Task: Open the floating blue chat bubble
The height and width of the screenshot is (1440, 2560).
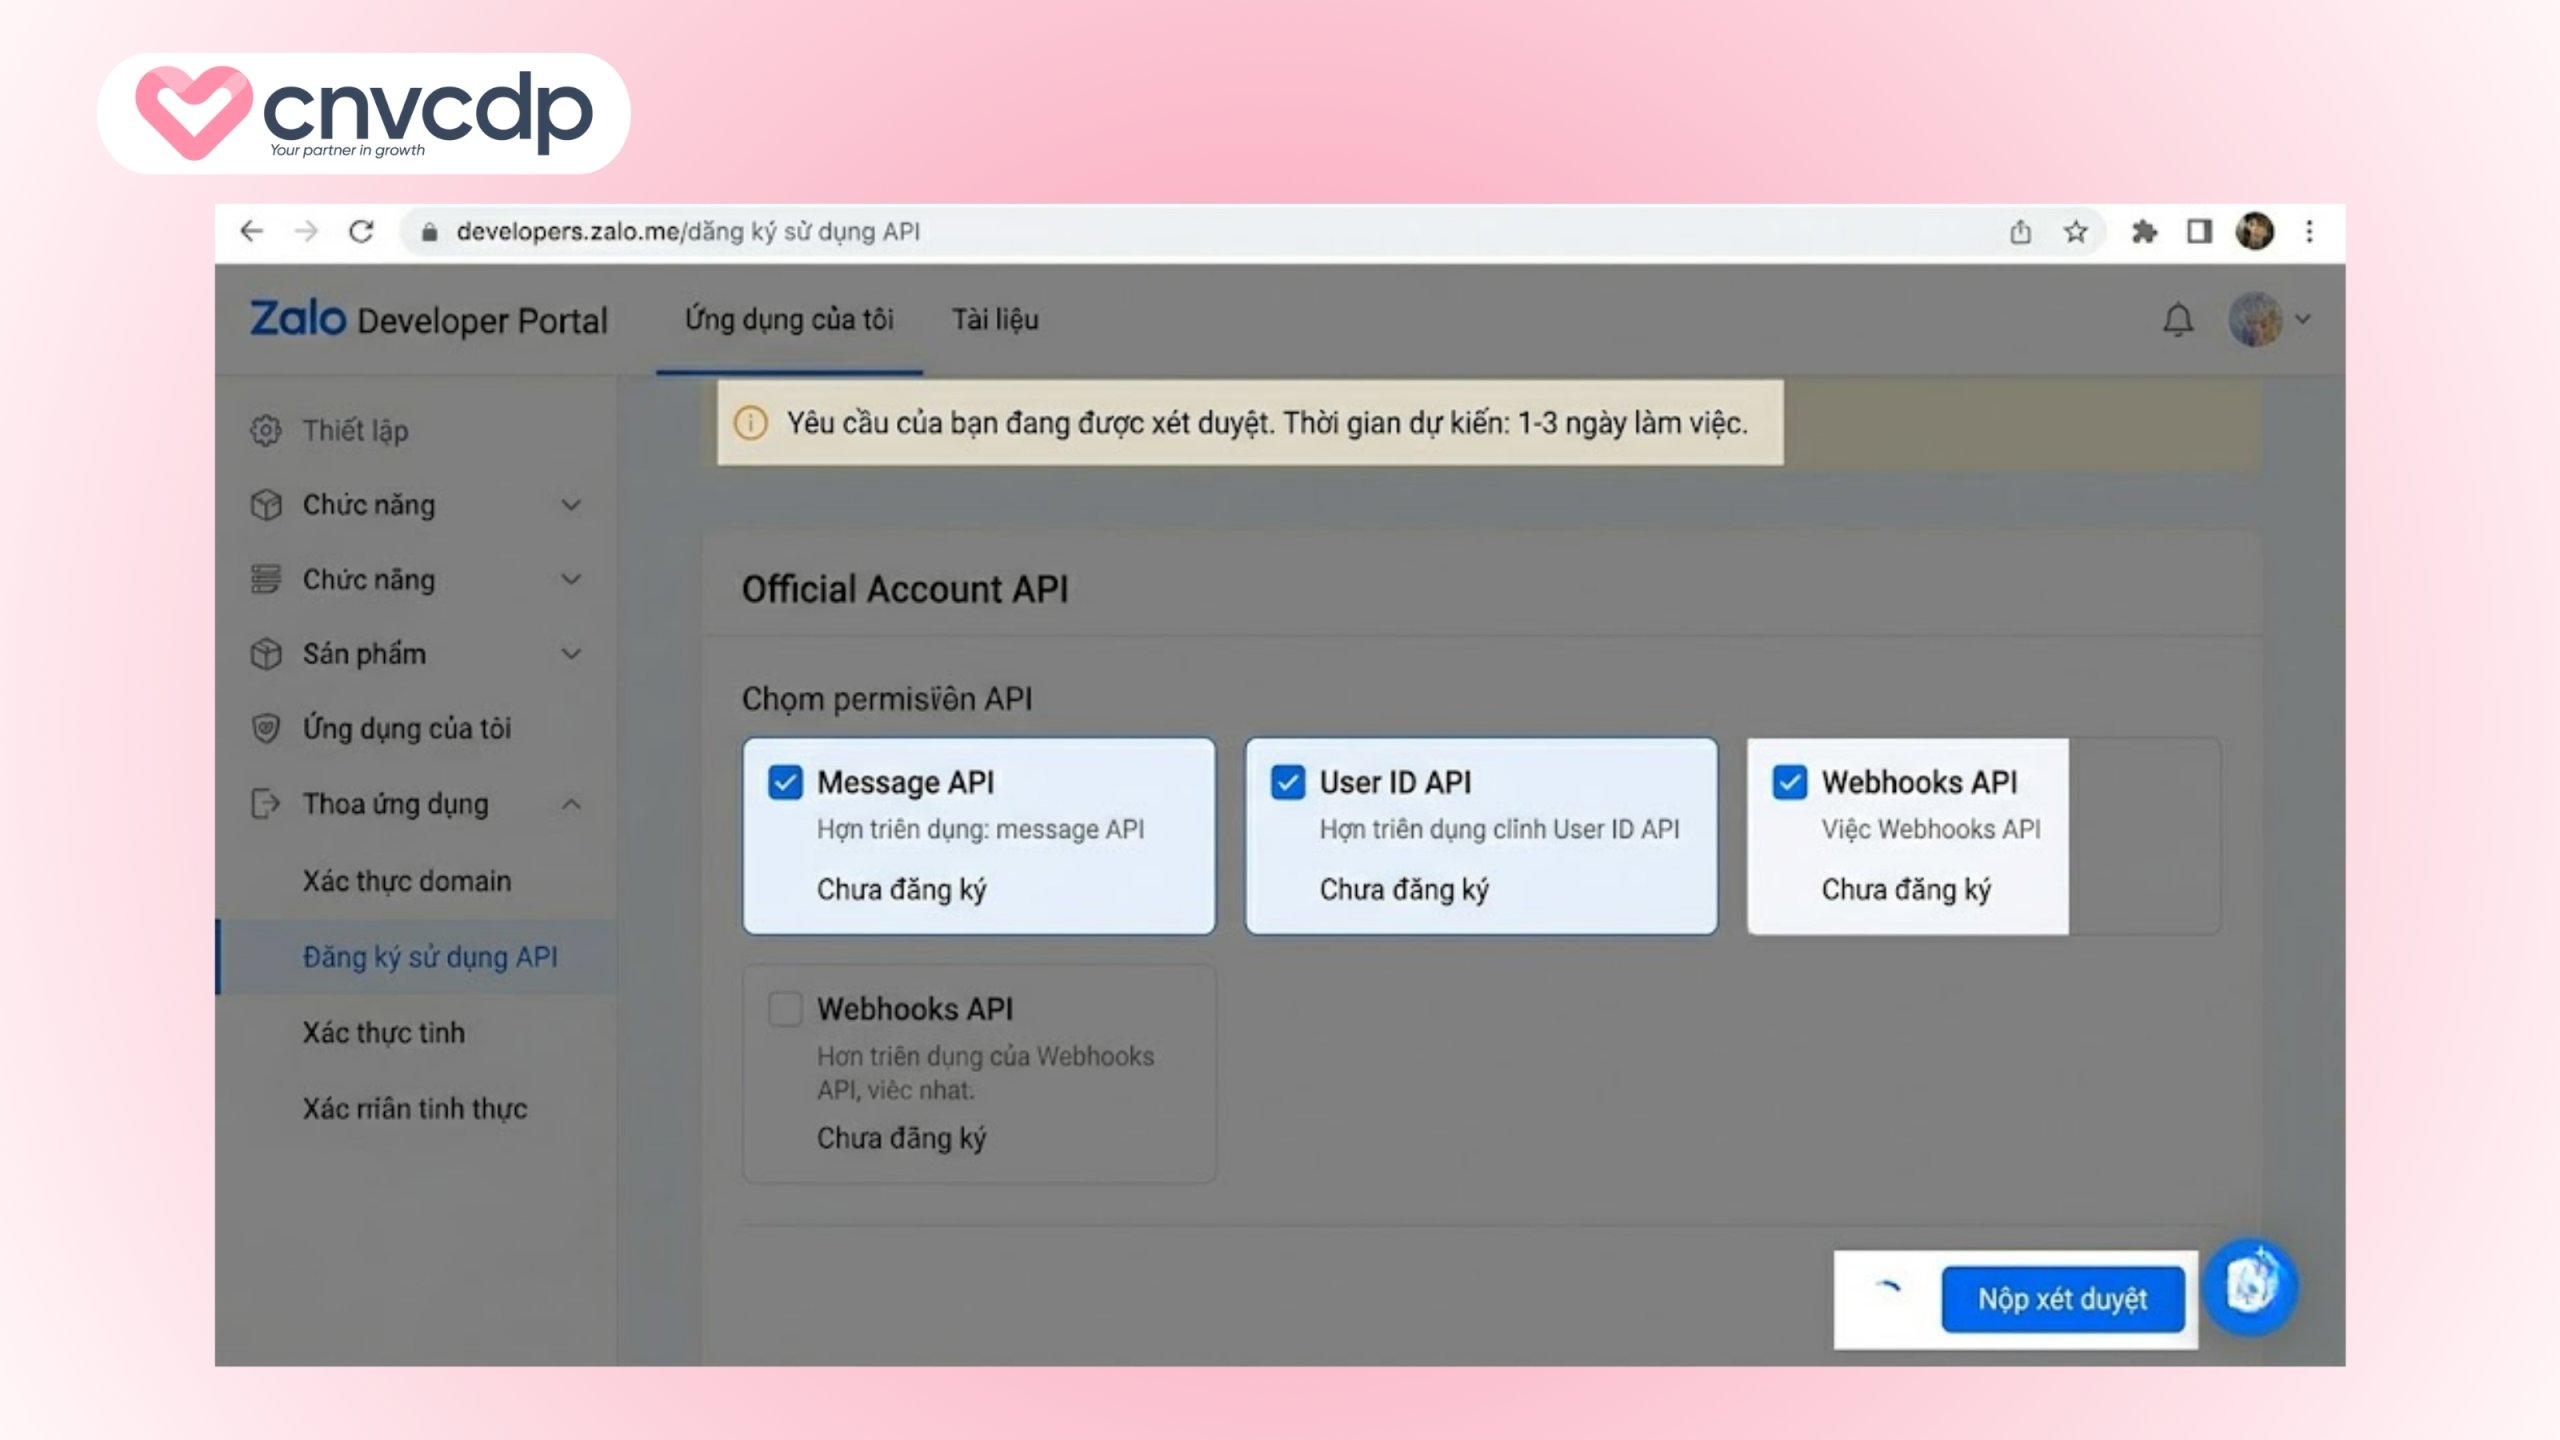Action: click(2252, 1287)
